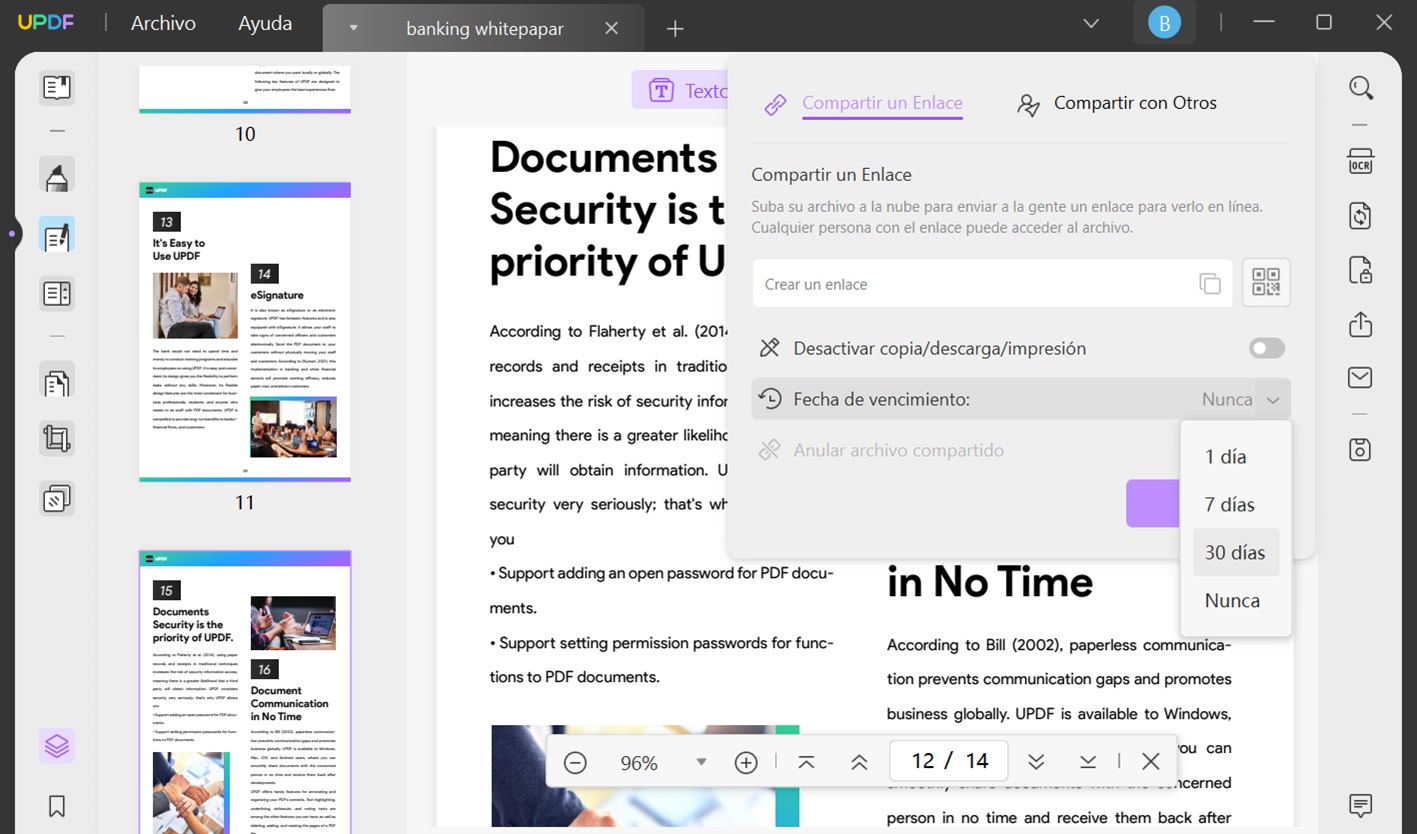Select the highlighted page 12 thumbnail

pos(245,692)
